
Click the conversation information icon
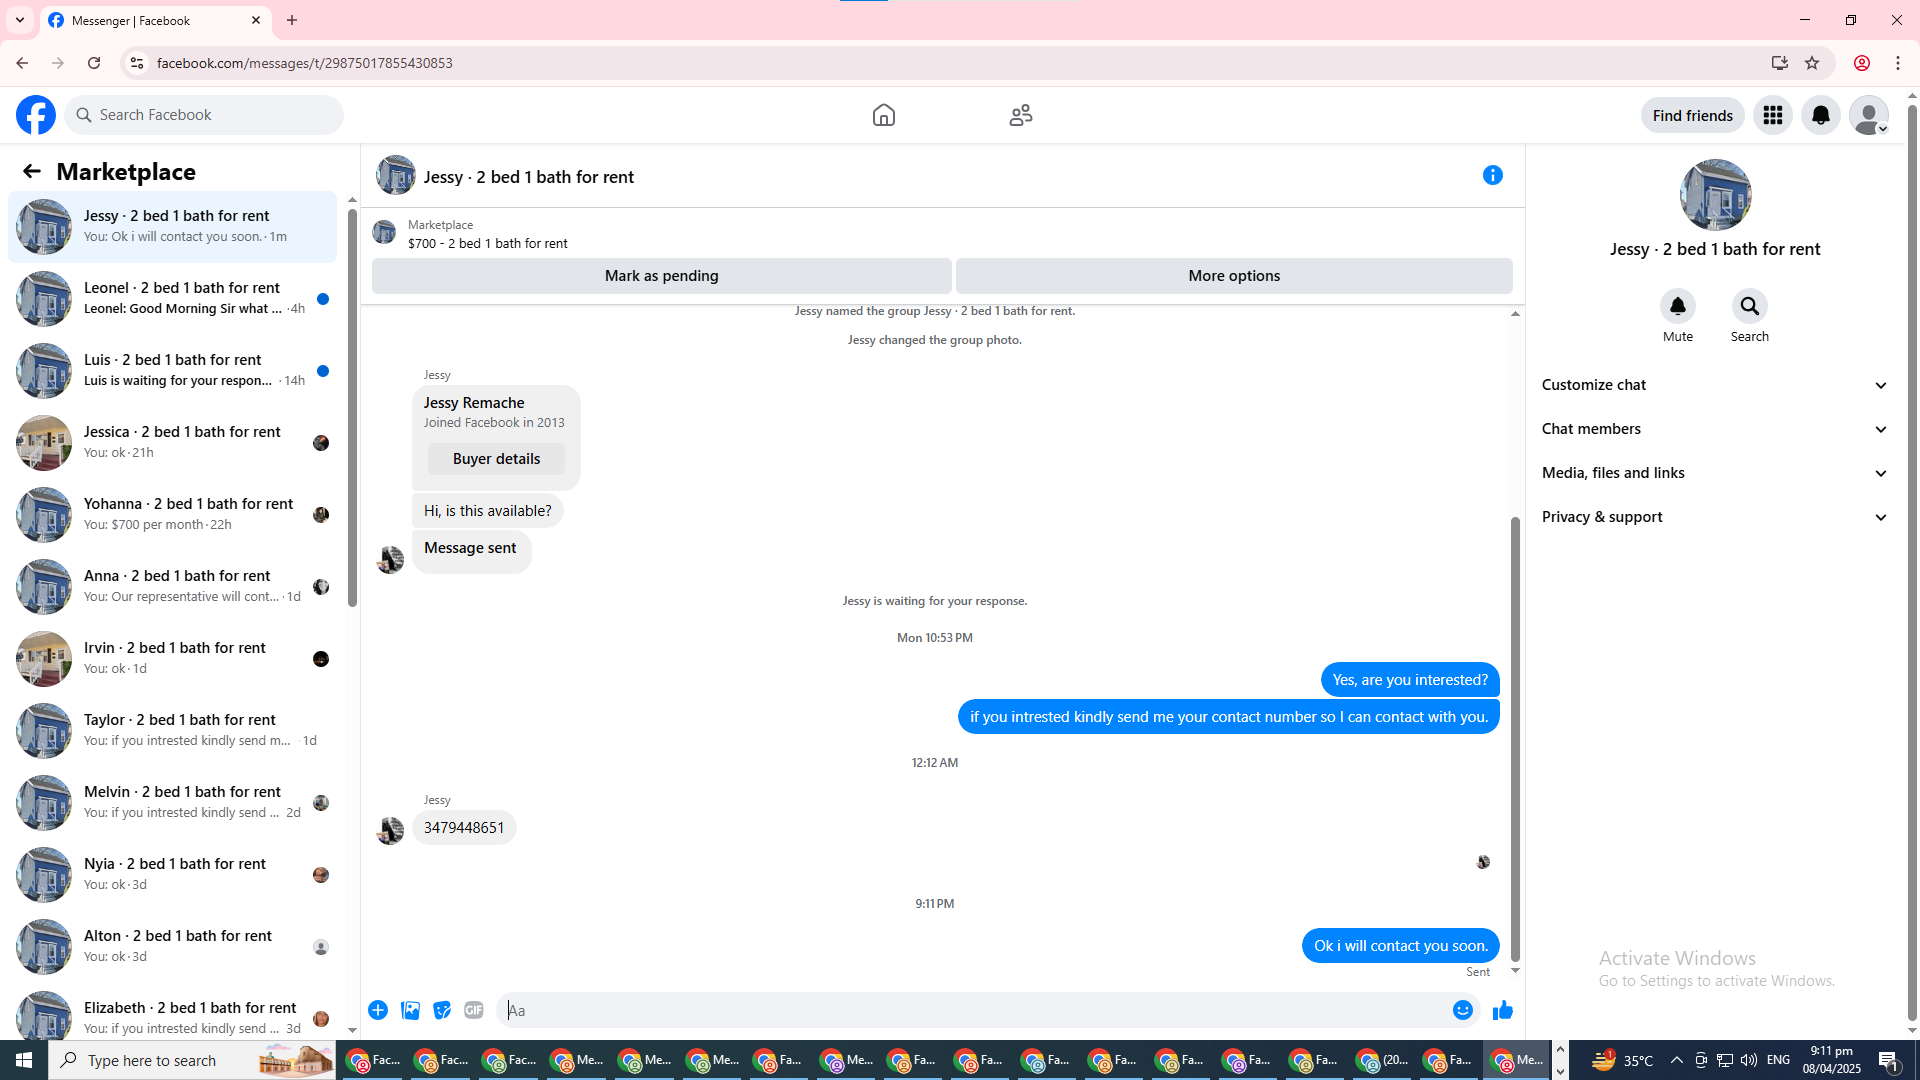[x=1492, y=176]
